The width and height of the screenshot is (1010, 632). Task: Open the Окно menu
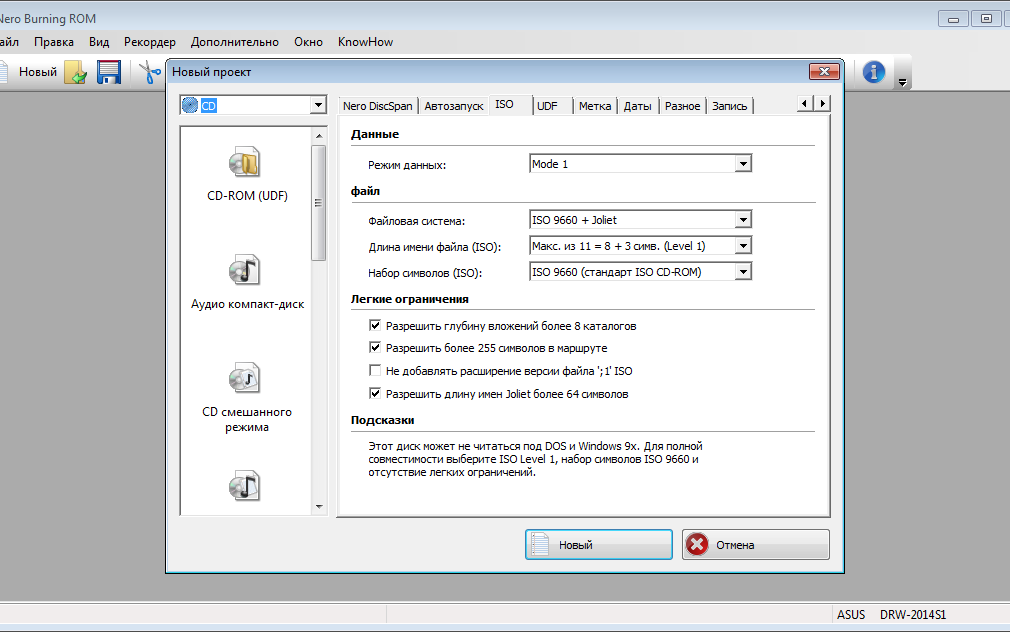[x=308, y=42]
